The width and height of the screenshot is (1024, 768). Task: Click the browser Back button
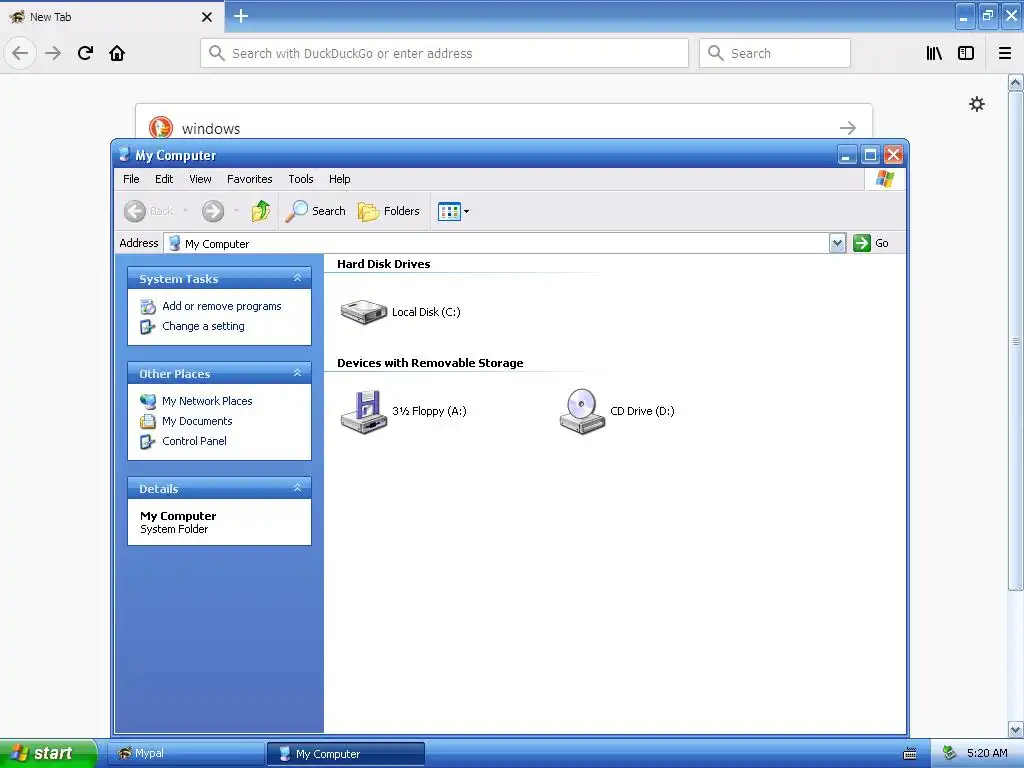click(x=20, y=53)
